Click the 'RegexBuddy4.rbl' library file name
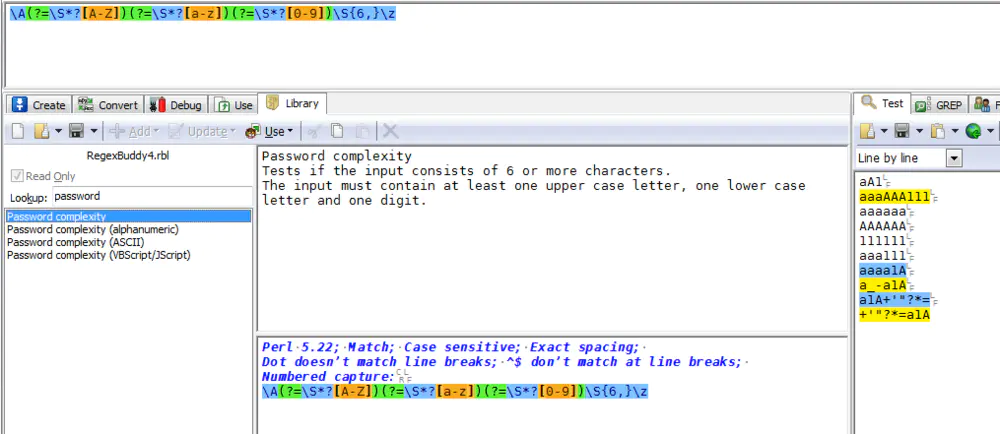This screenshot has height=434, width=1000. tap(128, 155)
